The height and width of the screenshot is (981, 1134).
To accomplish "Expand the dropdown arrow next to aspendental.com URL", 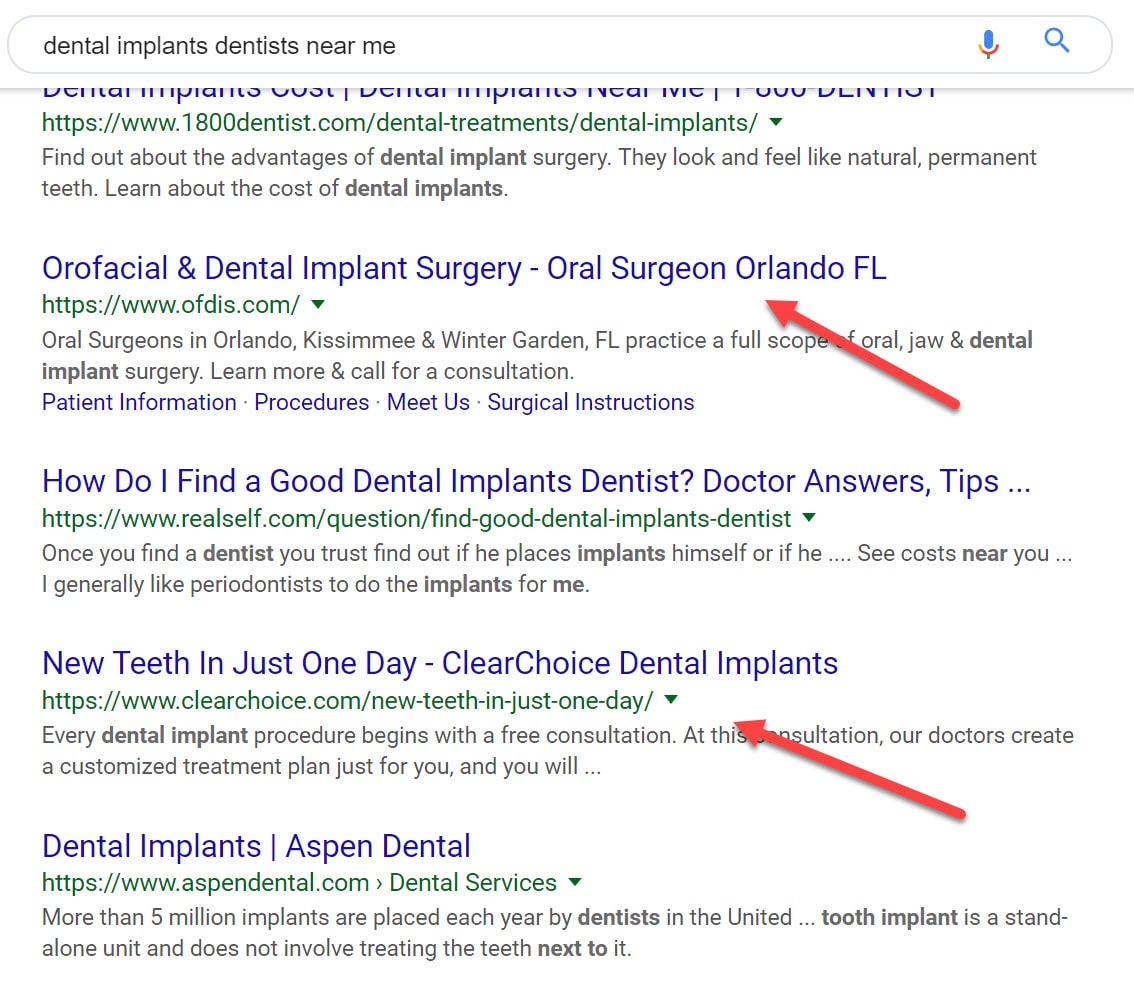I will (x=575, y=882).
